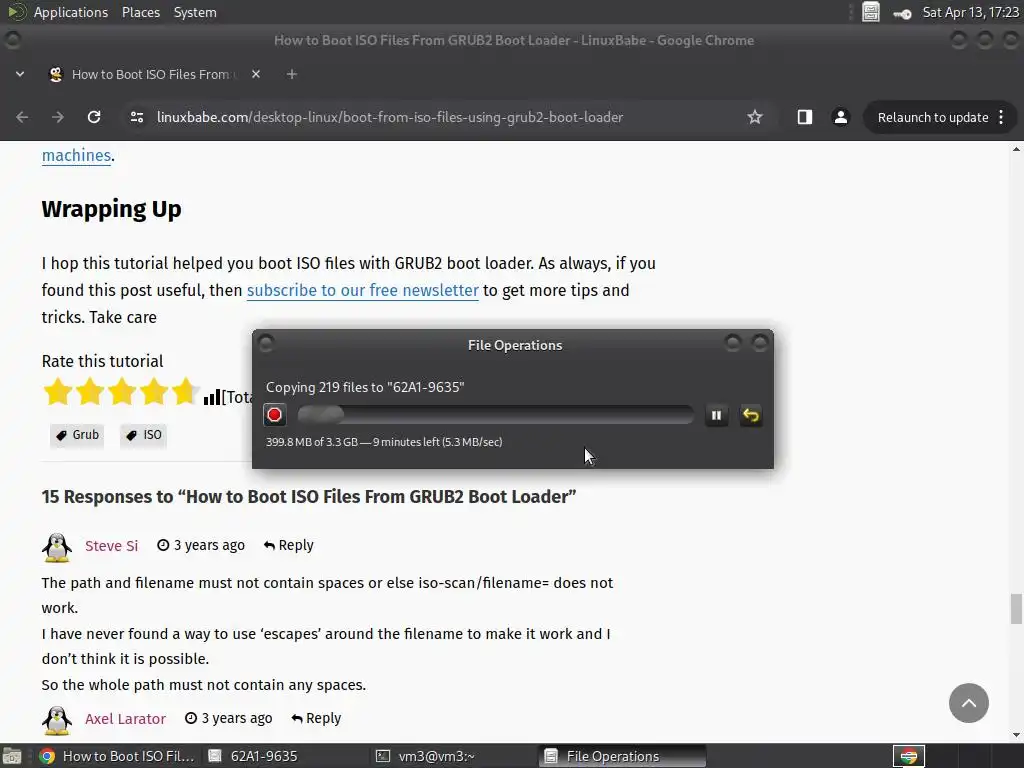Click the 15 Responses heading
The width and height of the screenshot is (1024, 768).
(x=309, y=497)
